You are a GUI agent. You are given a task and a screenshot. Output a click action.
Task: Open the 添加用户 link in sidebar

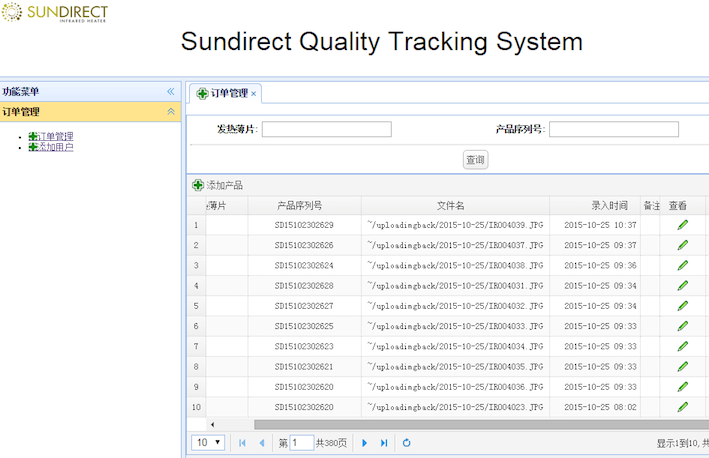point(55,147)
